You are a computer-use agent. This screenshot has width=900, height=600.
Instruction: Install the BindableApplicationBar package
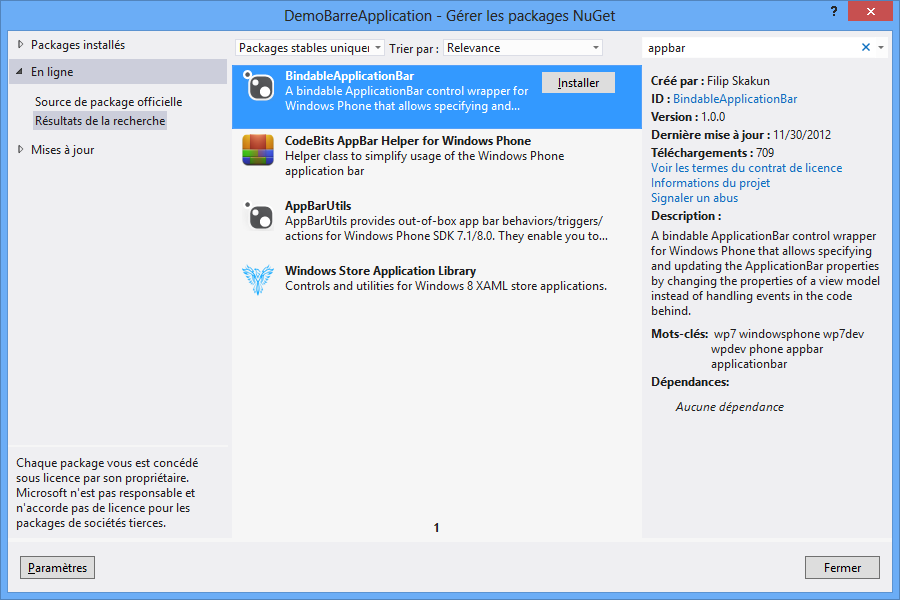578,83
